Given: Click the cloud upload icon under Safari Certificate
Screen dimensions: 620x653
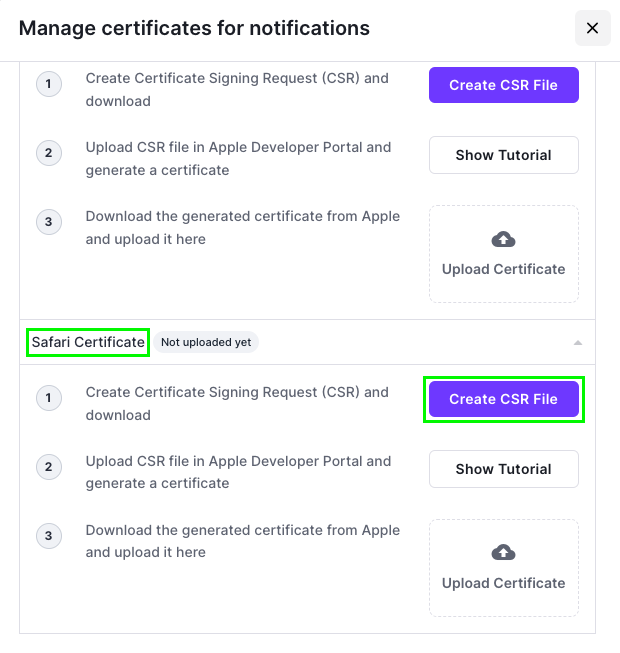Looking at the screenshot, I should click(504, 552).
